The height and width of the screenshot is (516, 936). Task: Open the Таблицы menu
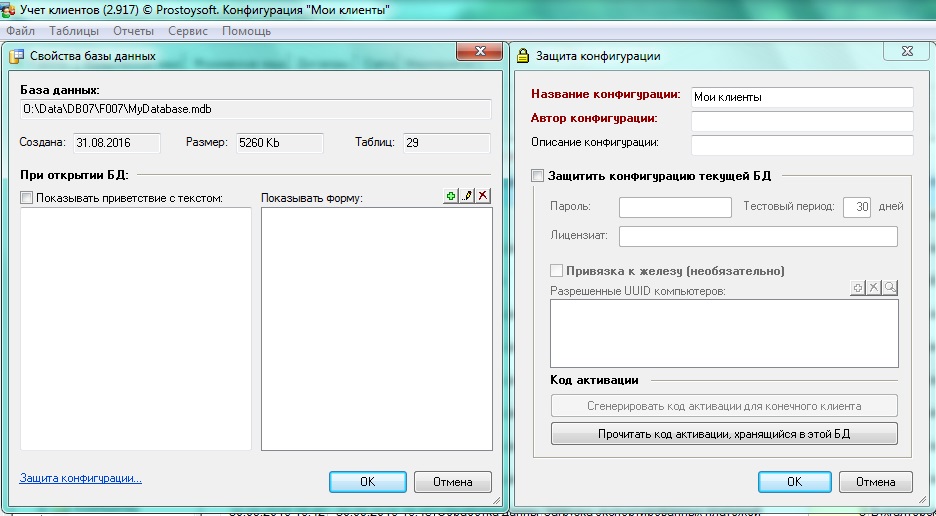74,31
